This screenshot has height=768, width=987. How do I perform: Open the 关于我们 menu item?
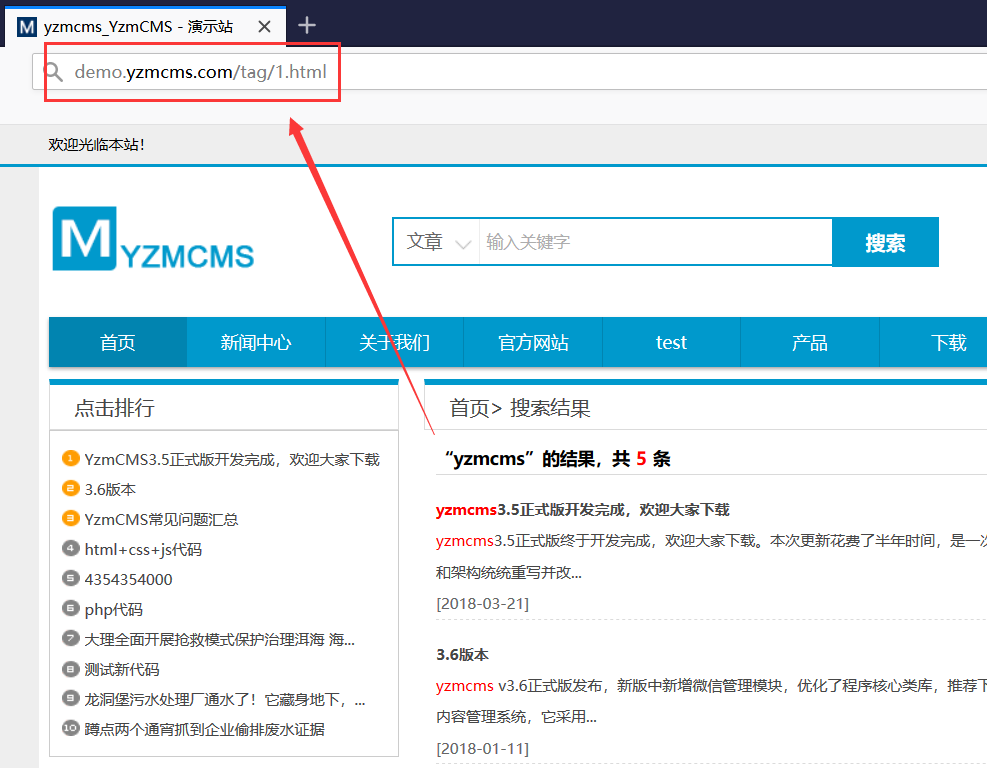pyautogui.click(x=394, y=342)
